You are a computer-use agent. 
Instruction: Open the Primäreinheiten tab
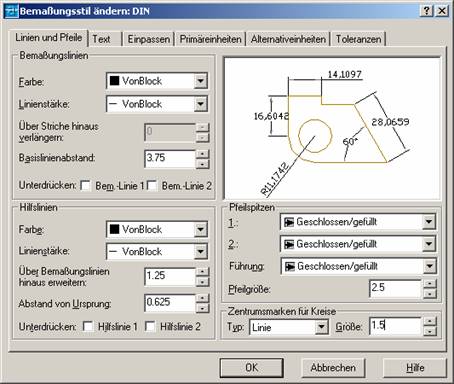coord(210,39)
